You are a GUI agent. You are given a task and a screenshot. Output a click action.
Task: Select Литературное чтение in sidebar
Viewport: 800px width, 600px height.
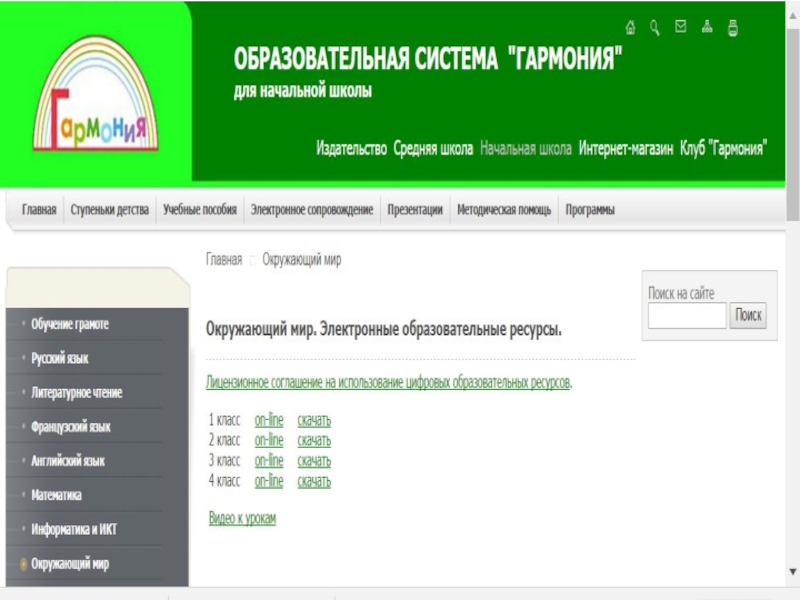tap(77, 392)
